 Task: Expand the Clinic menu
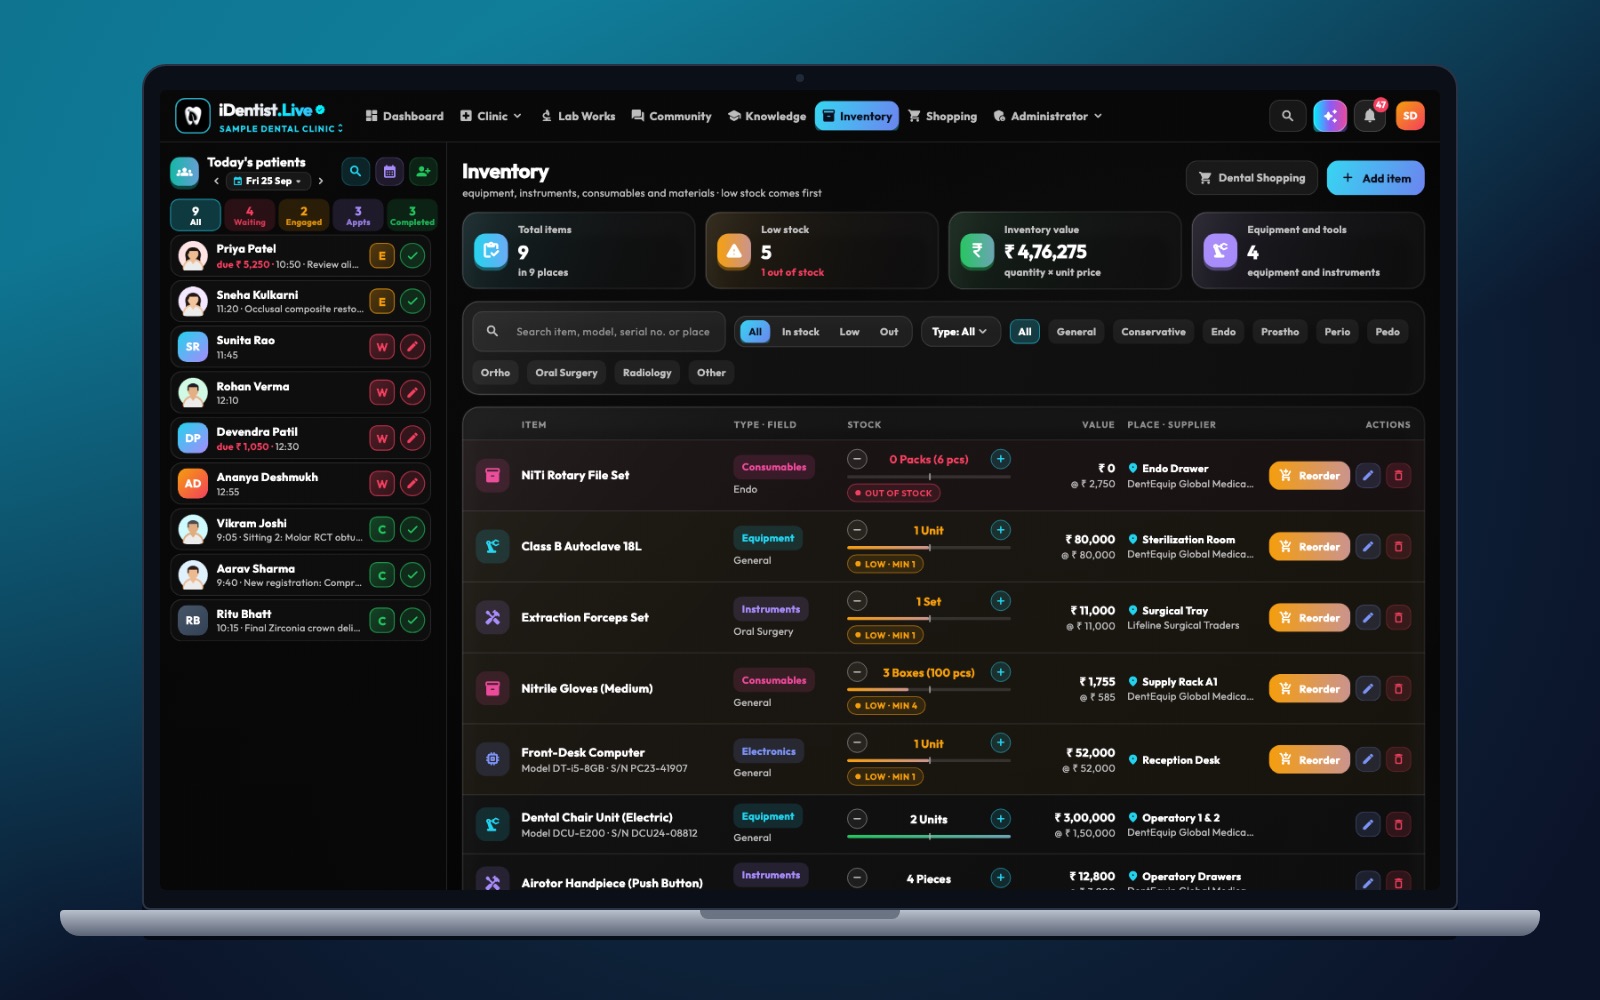490,116
